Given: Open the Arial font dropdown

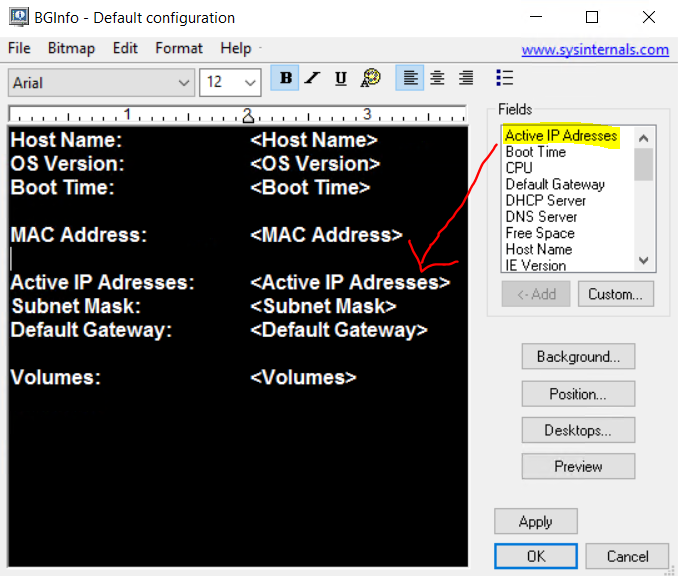Looking at the screenshot, I should tap(101, 82).
